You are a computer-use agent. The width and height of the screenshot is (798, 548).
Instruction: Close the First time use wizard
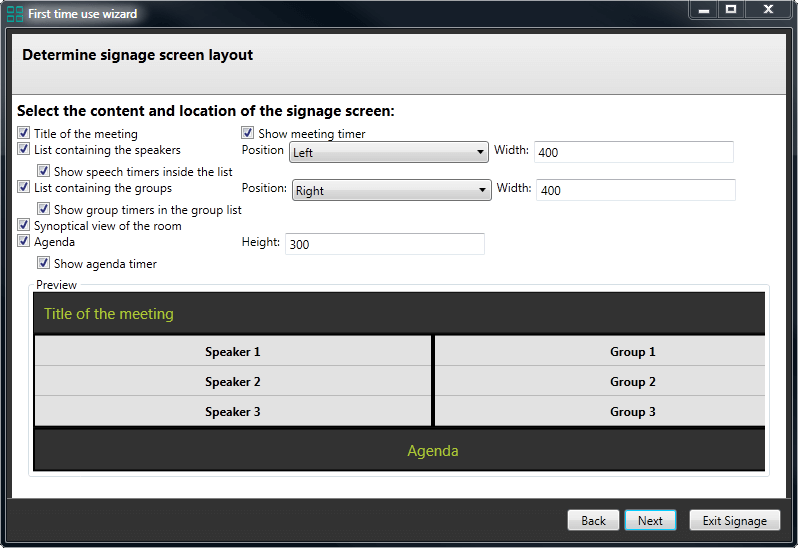768,10
